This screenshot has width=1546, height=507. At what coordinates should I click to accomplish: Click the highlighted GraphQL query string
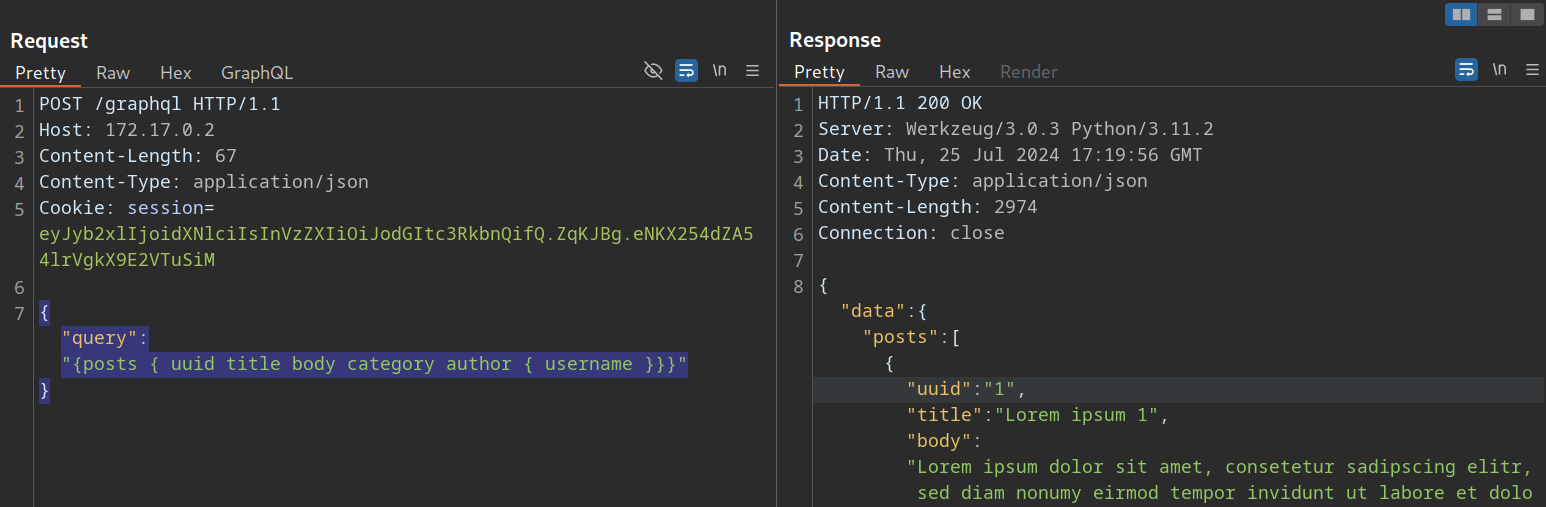[x=375, y=364]
